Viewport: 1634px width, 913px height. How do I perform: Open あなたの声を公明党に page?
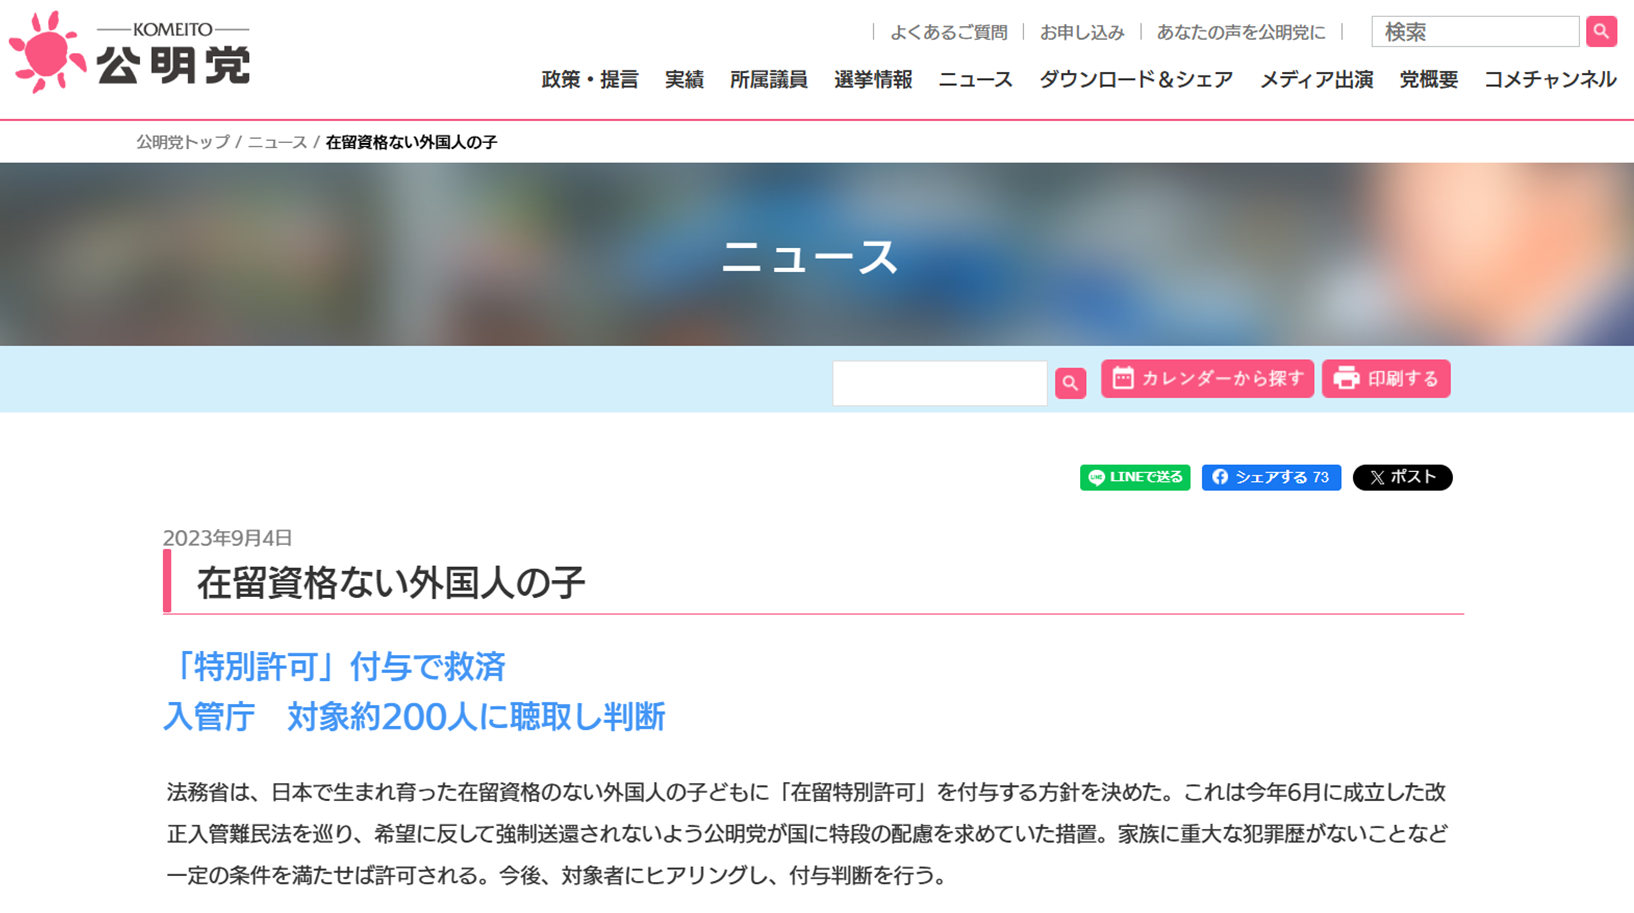tap(1241, 31)
